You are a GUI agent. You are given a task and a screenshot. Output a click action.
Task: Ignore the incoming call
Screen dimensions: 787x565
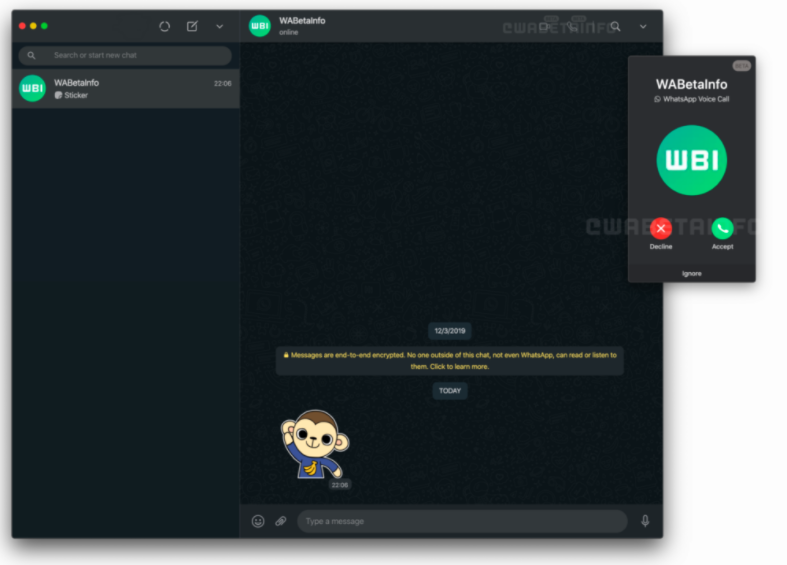[691, 273]
